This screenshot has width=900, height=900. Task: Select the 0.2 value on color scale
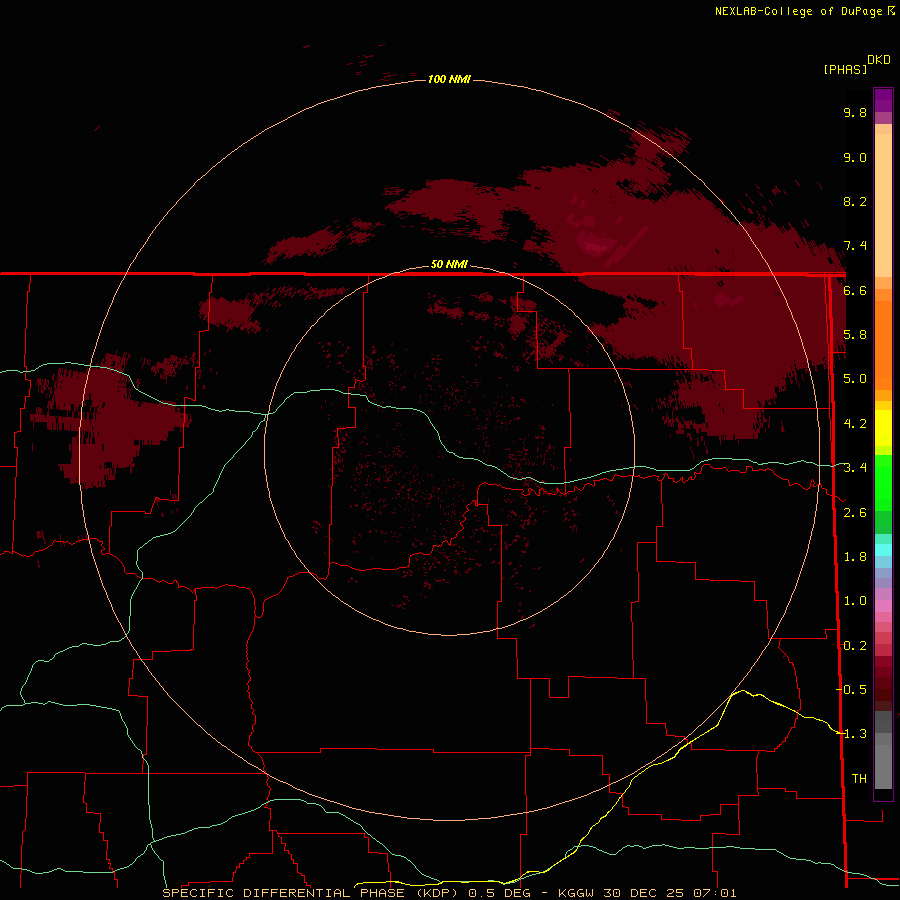[855, 646]
